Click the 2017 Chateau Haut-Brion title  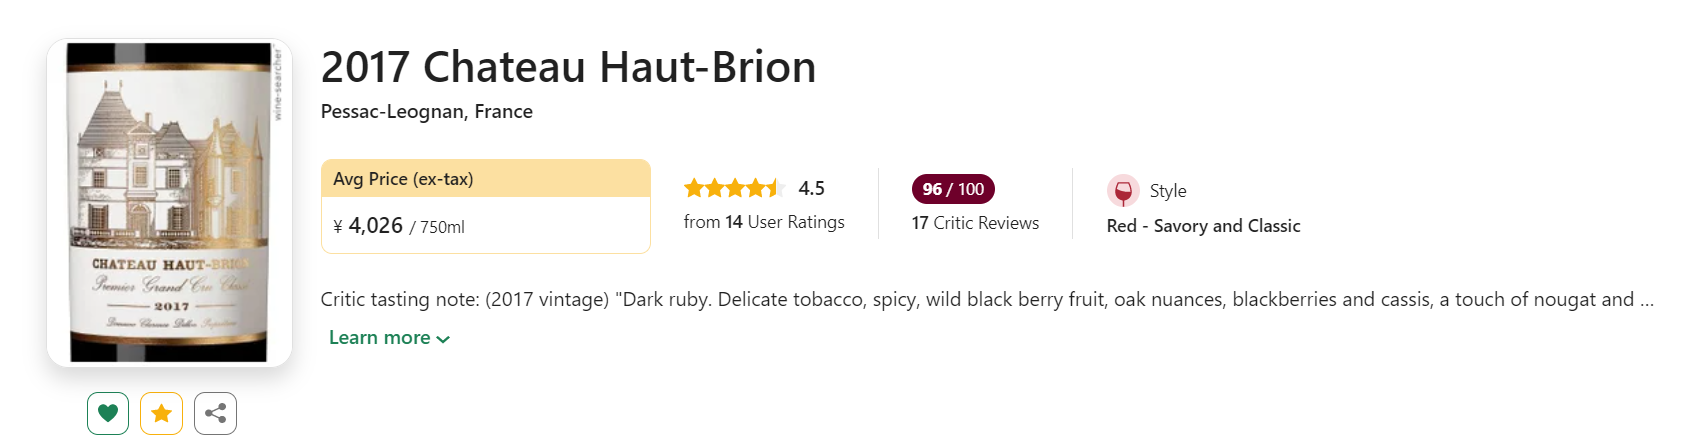[568, 67]
